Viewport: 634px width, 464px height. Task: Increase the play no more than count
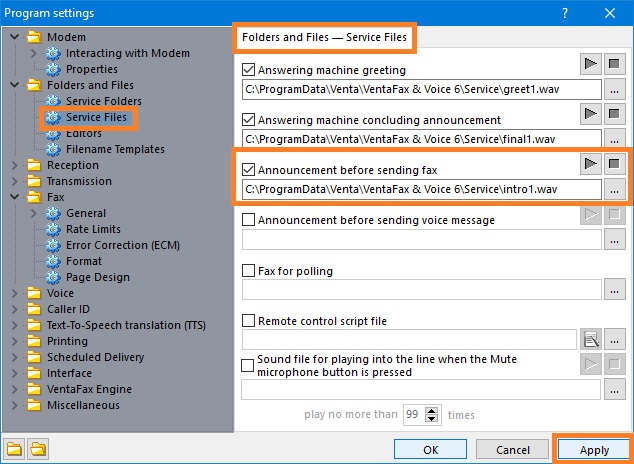pyautogui.click(x=431, y=411)
